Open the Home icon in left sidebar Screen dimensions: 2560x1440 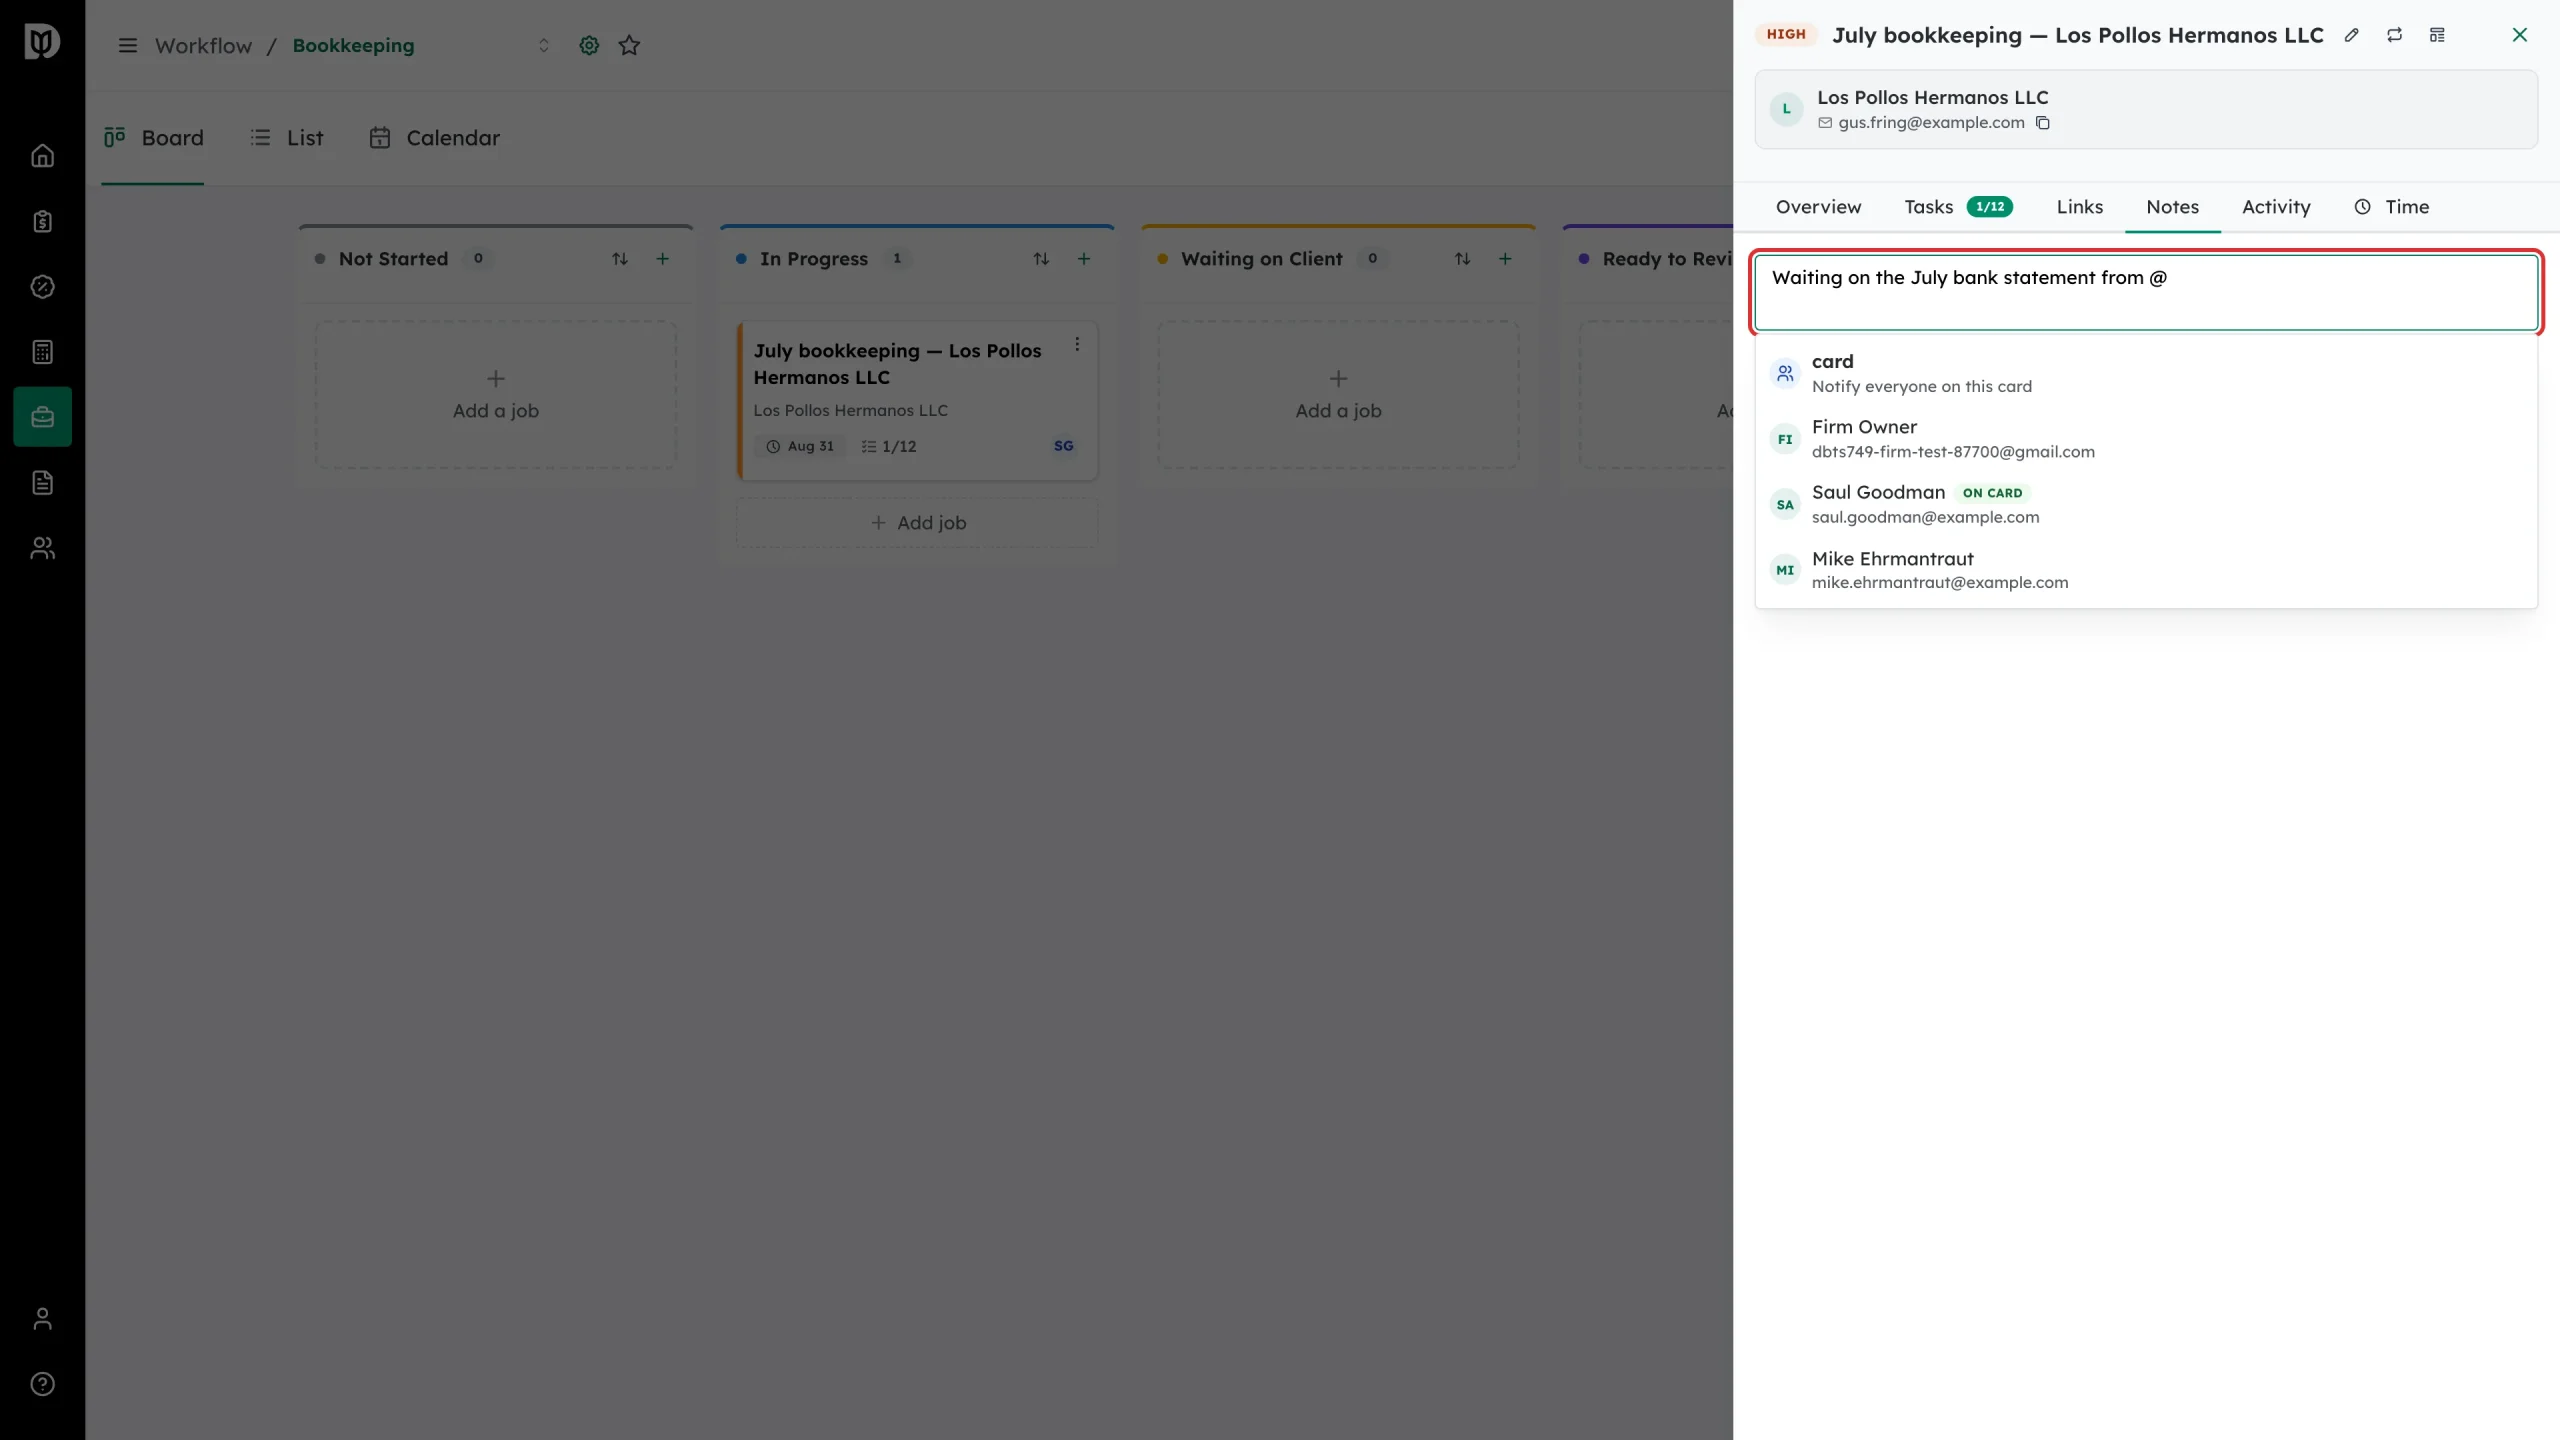click(42, 156)
